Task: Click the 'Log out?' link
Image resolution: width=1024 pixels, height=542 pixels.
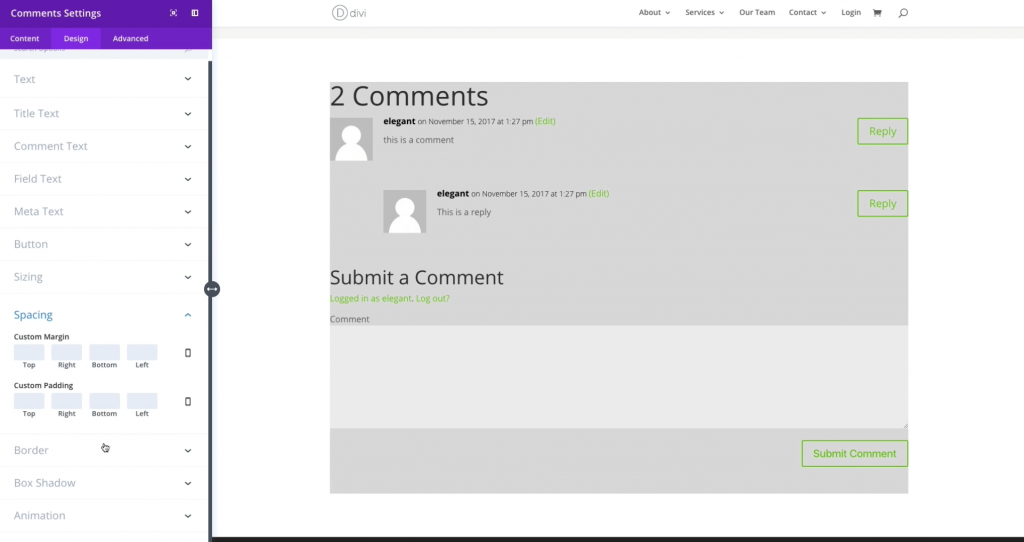Action: coord(433,298)
